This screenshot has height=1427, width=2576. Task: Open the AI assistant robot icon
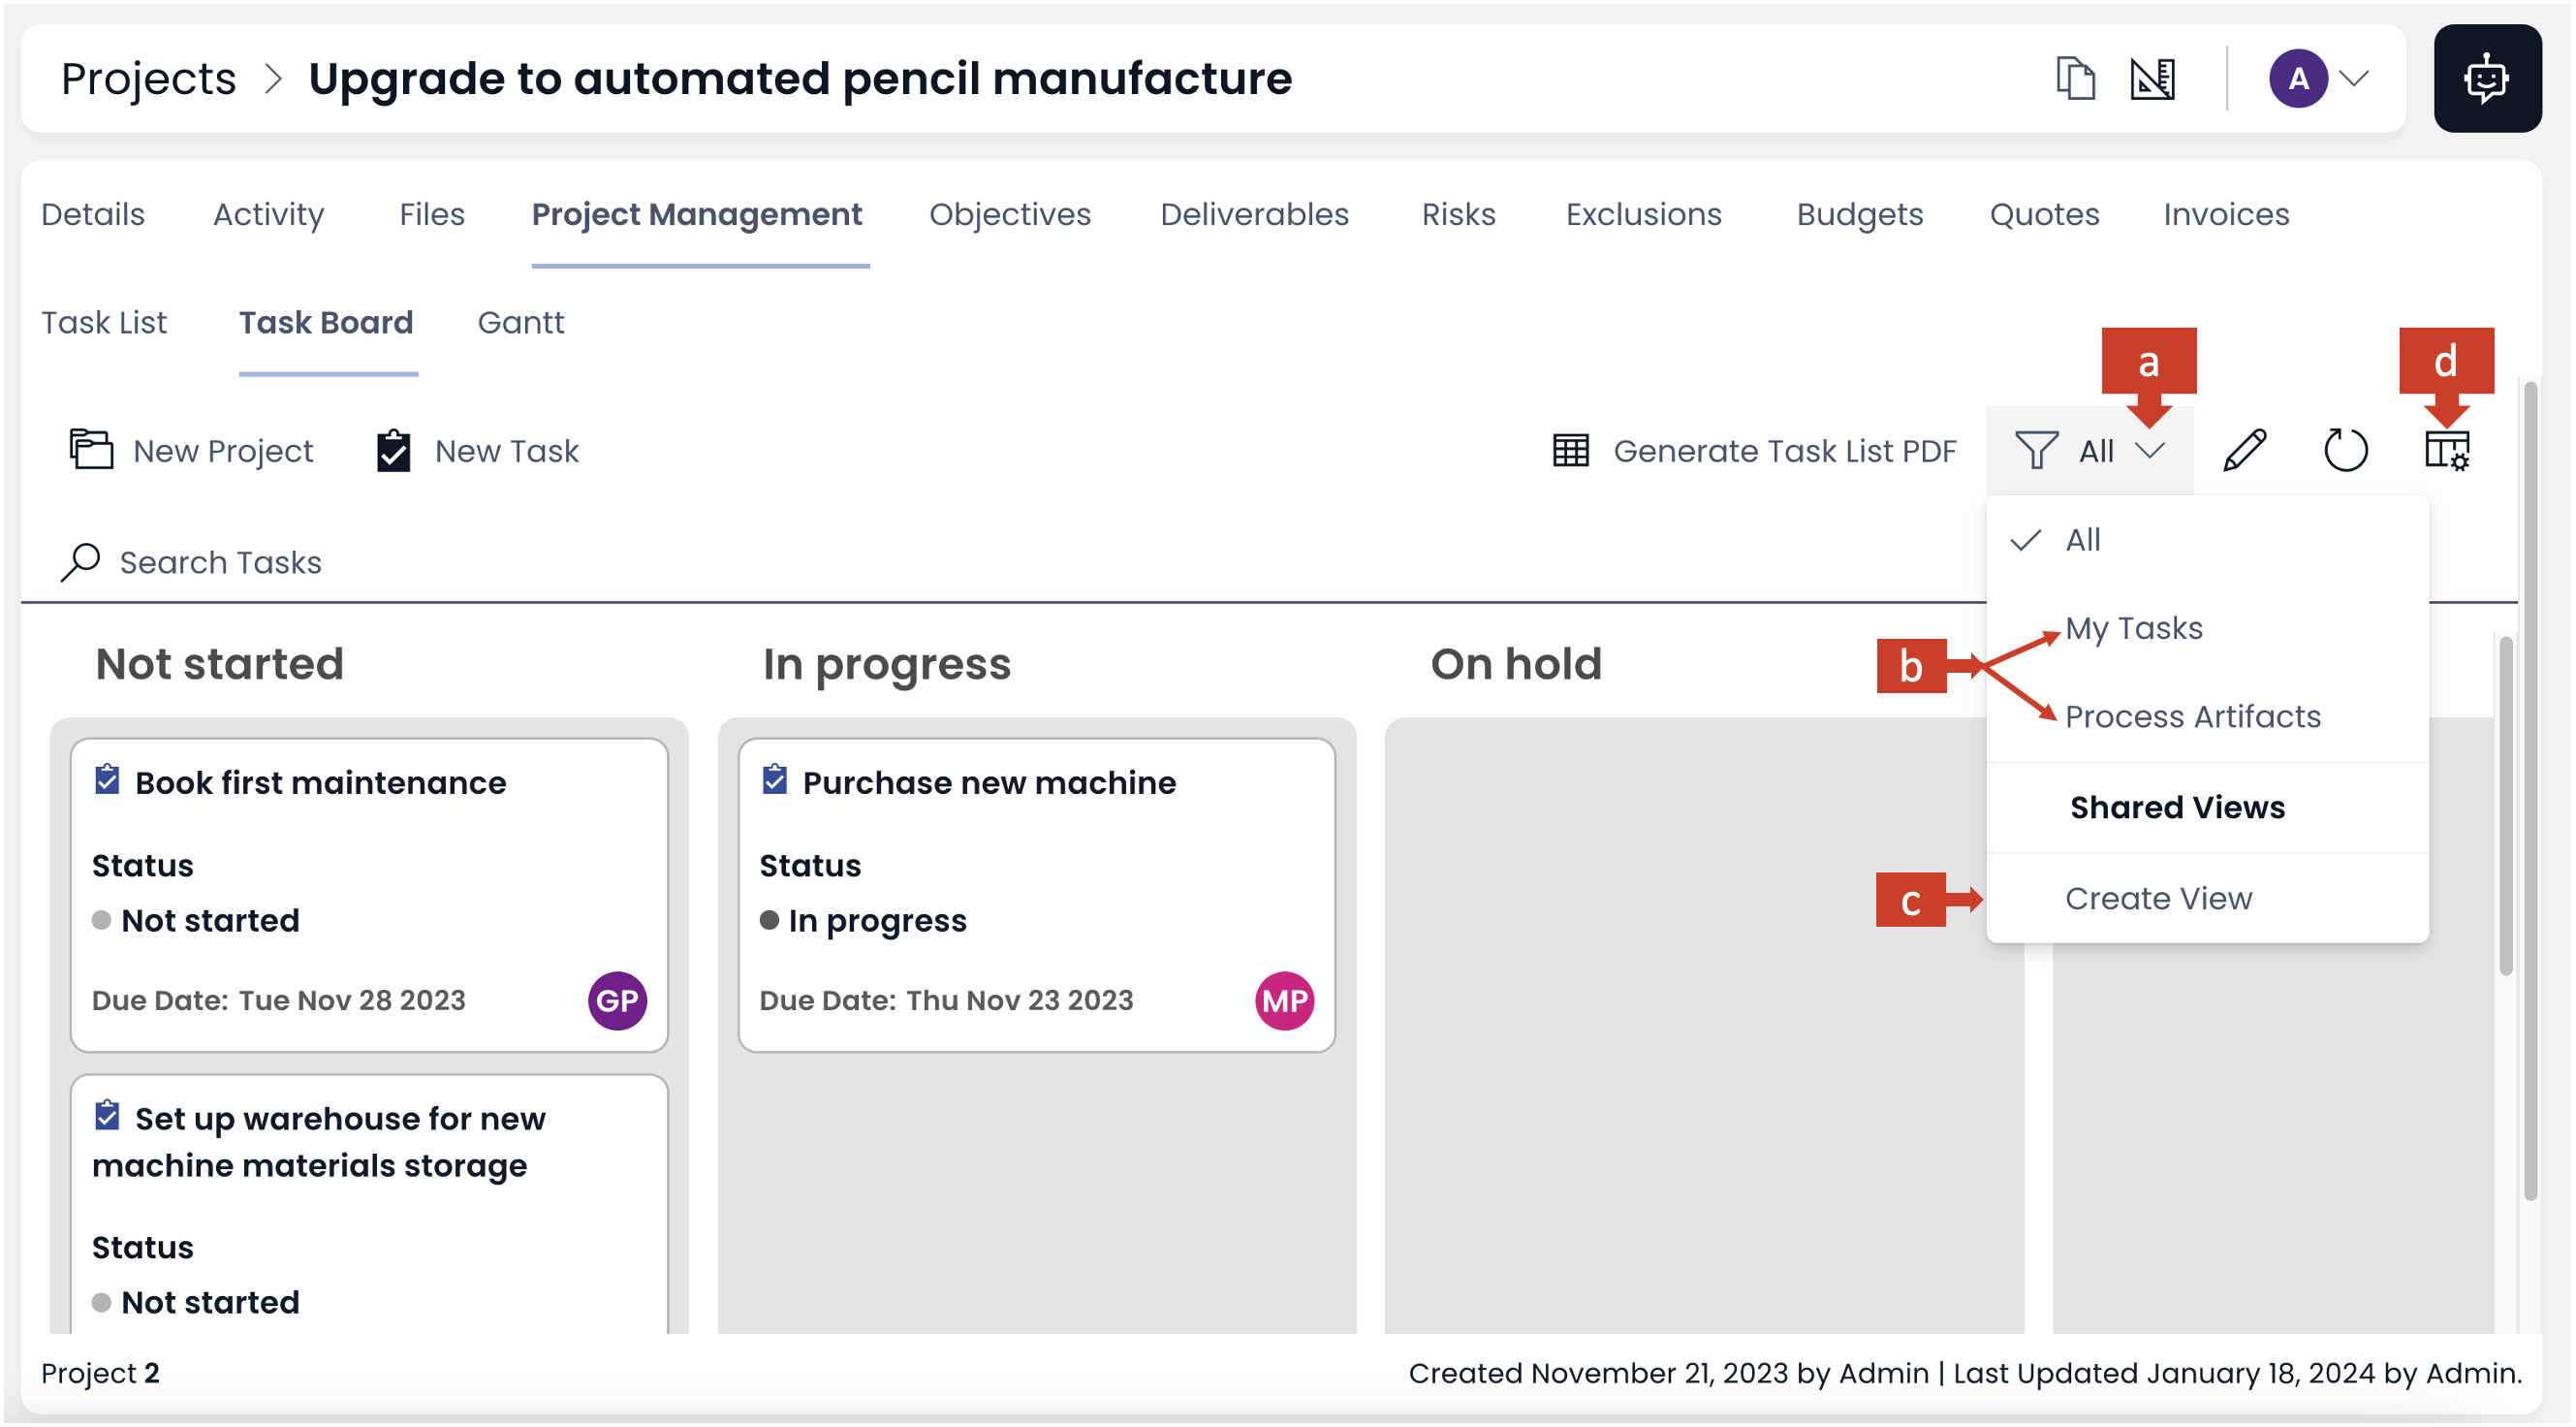2486,78
